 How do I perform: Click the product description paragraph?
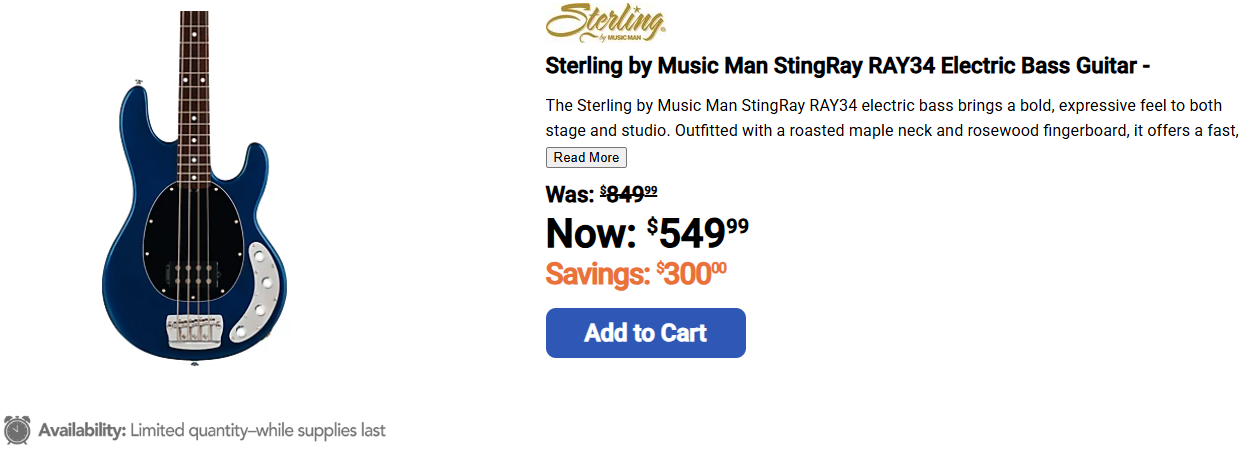(x=892, y=118)
